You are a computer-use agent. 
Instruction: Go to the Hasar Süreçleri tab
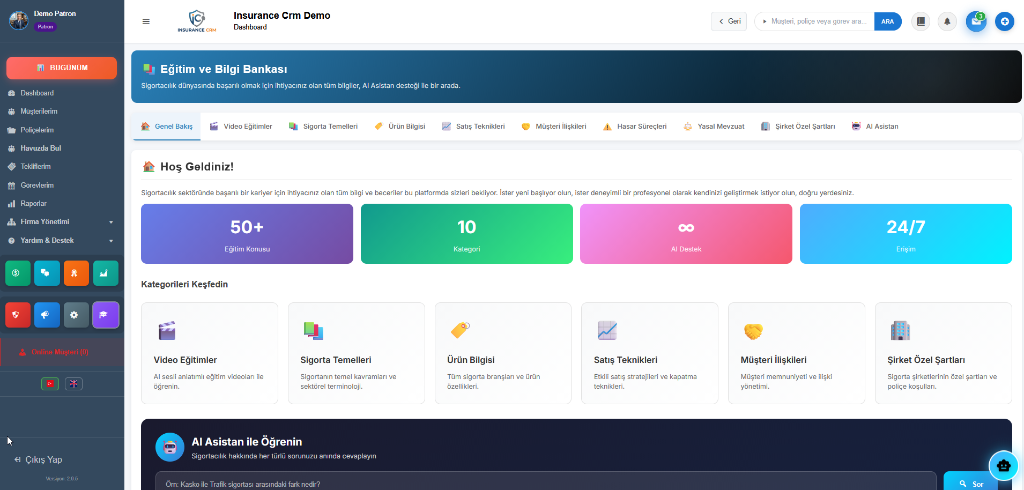[x=634, y=126]
